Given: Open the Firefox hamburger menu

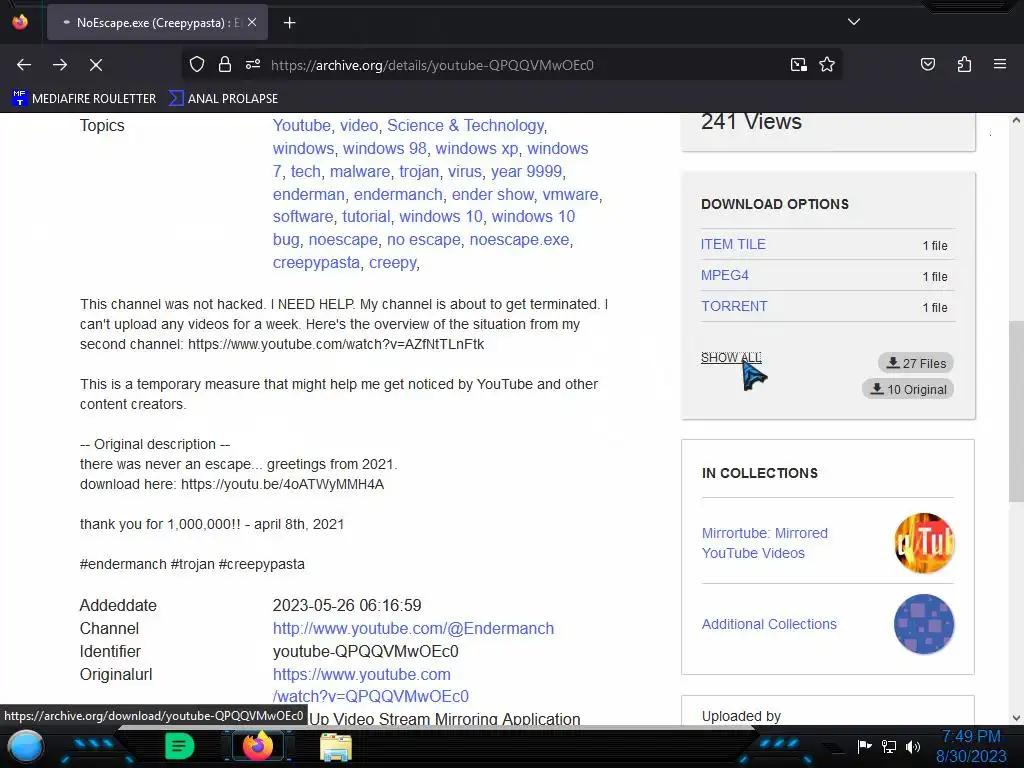Looking at the screenshot, I should 1000,64.
